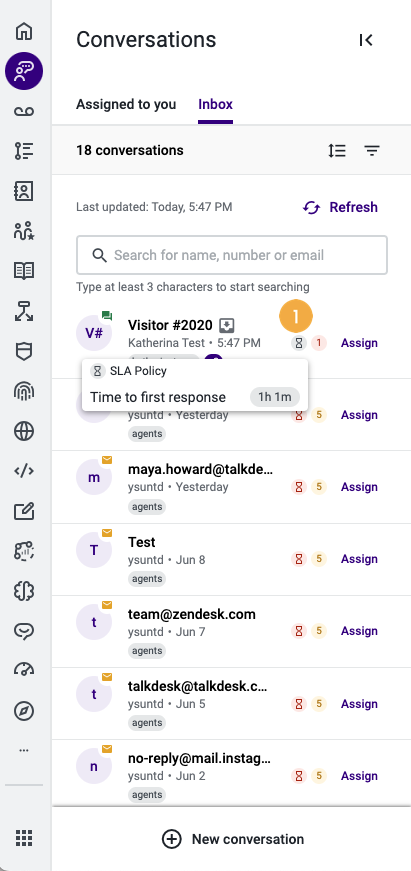Open the fingerprint identity icon
Screen dimensions: 411x871
(24, 391)
